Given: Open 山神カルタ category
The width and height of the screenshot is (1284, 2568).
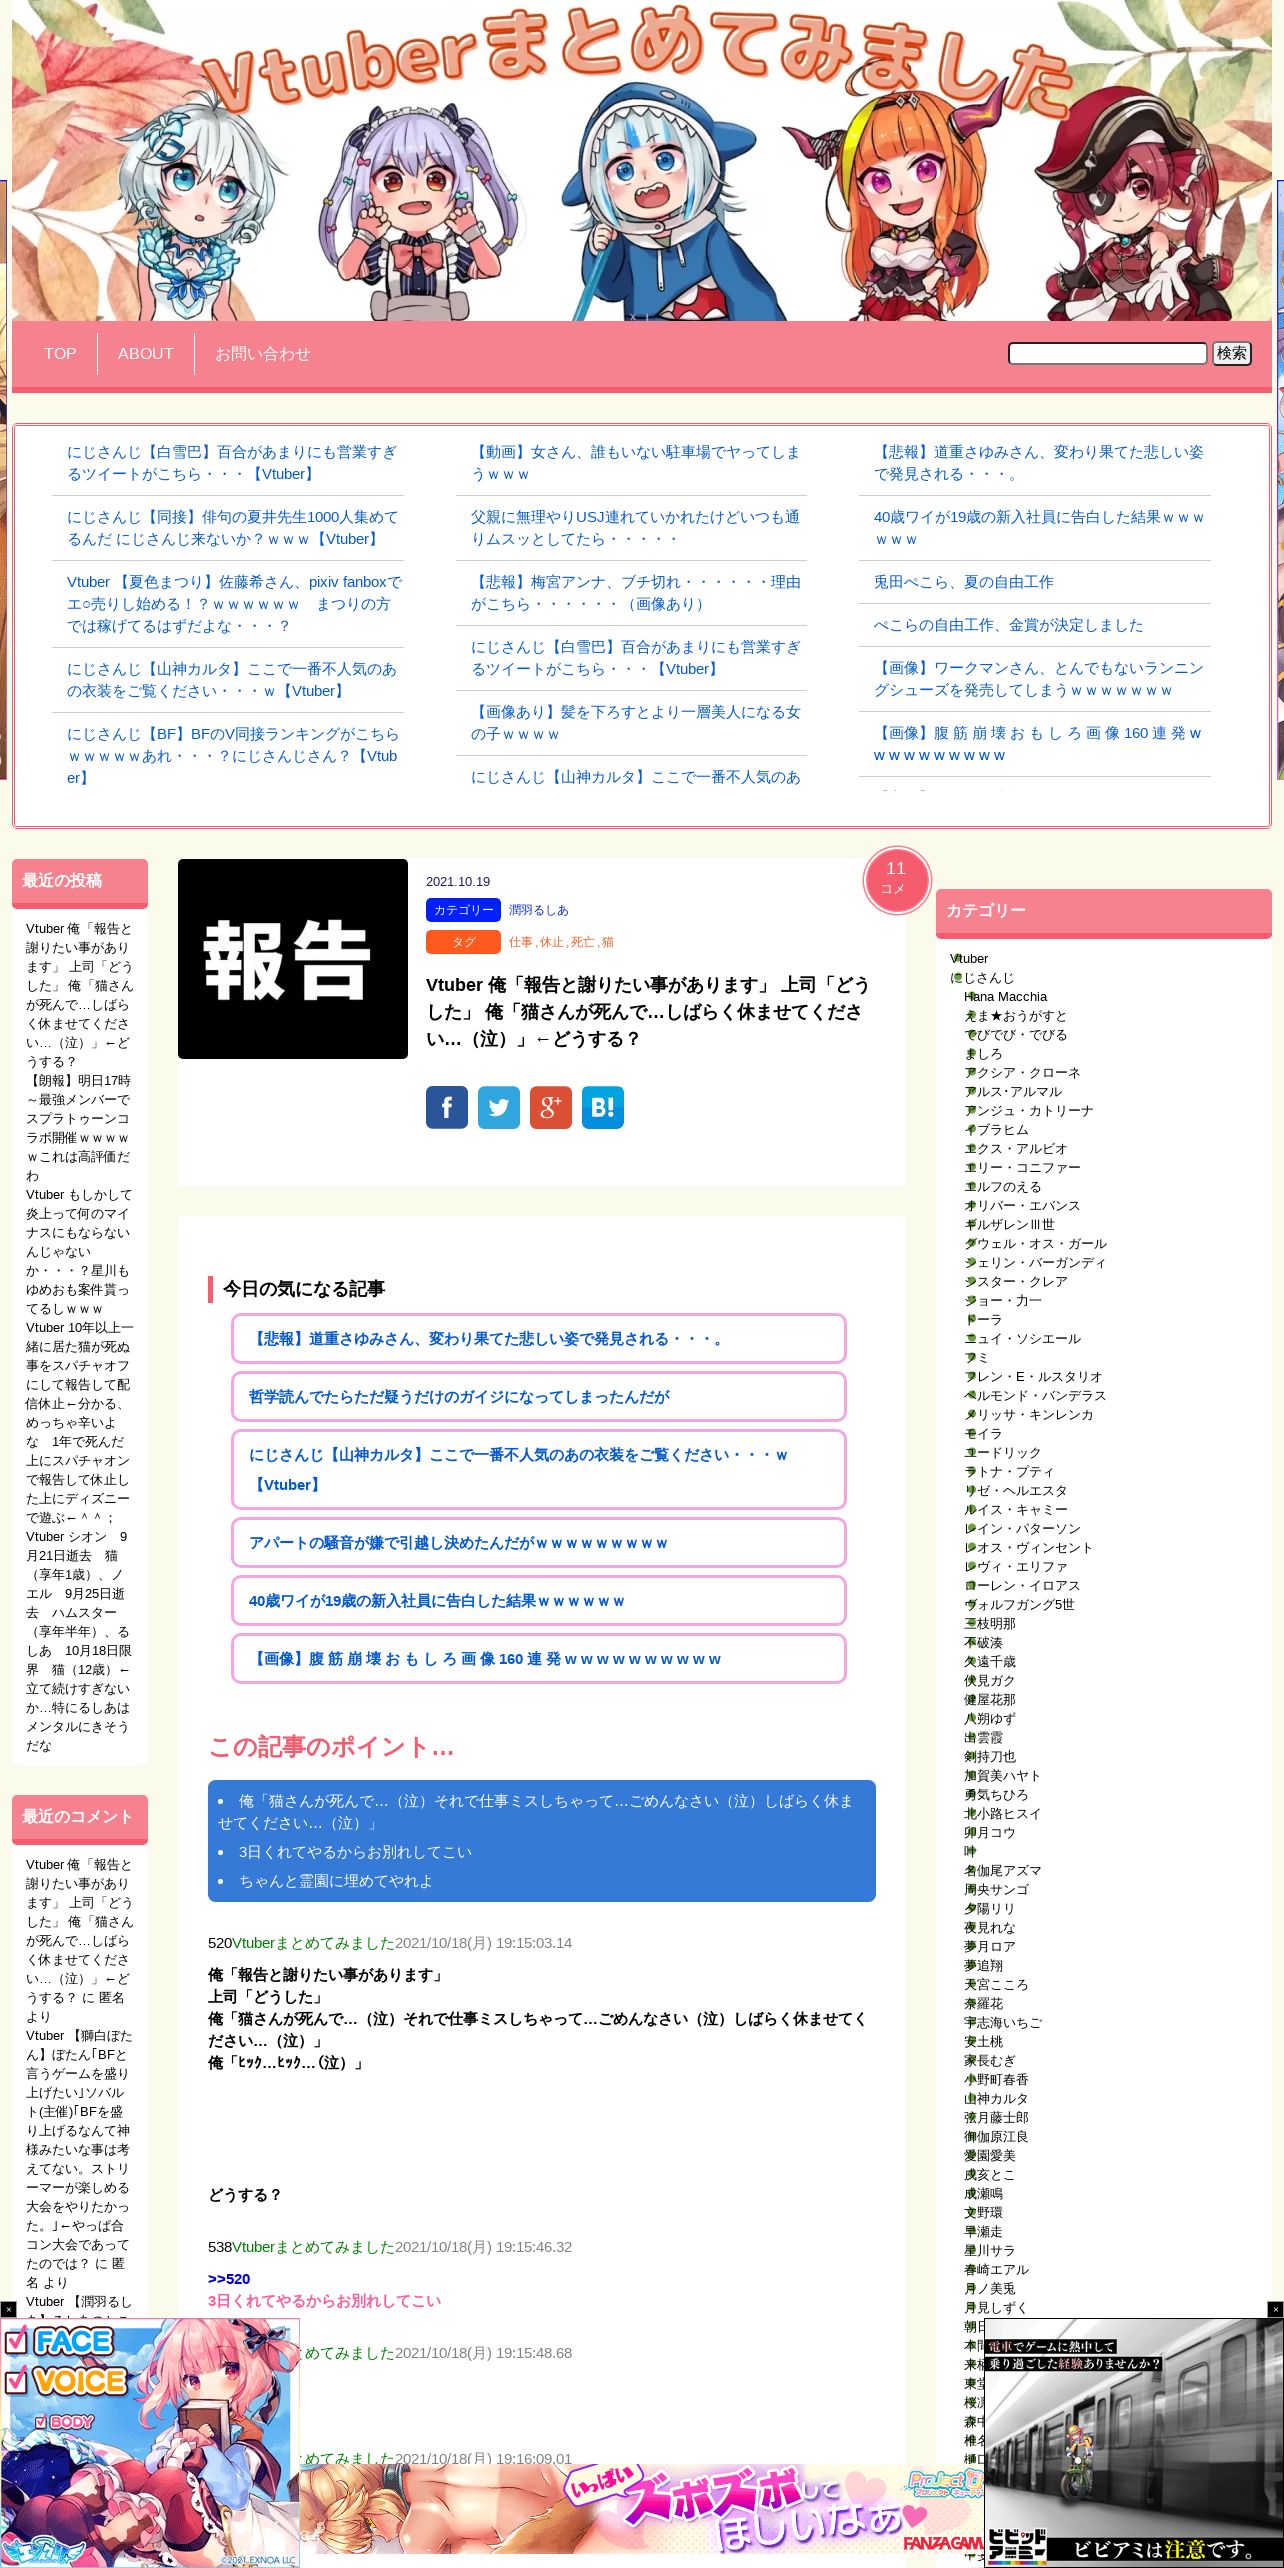Looking at the screenshot, I should 996,2099.
